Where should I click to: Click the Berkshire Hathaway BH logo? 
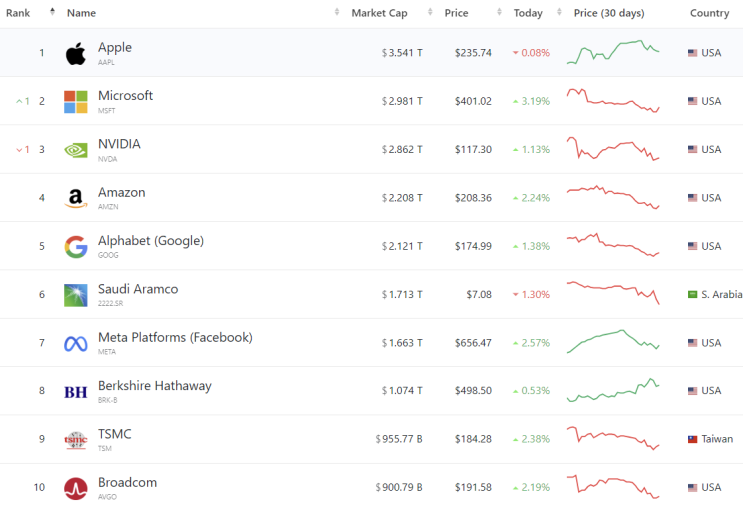(76, 391)
